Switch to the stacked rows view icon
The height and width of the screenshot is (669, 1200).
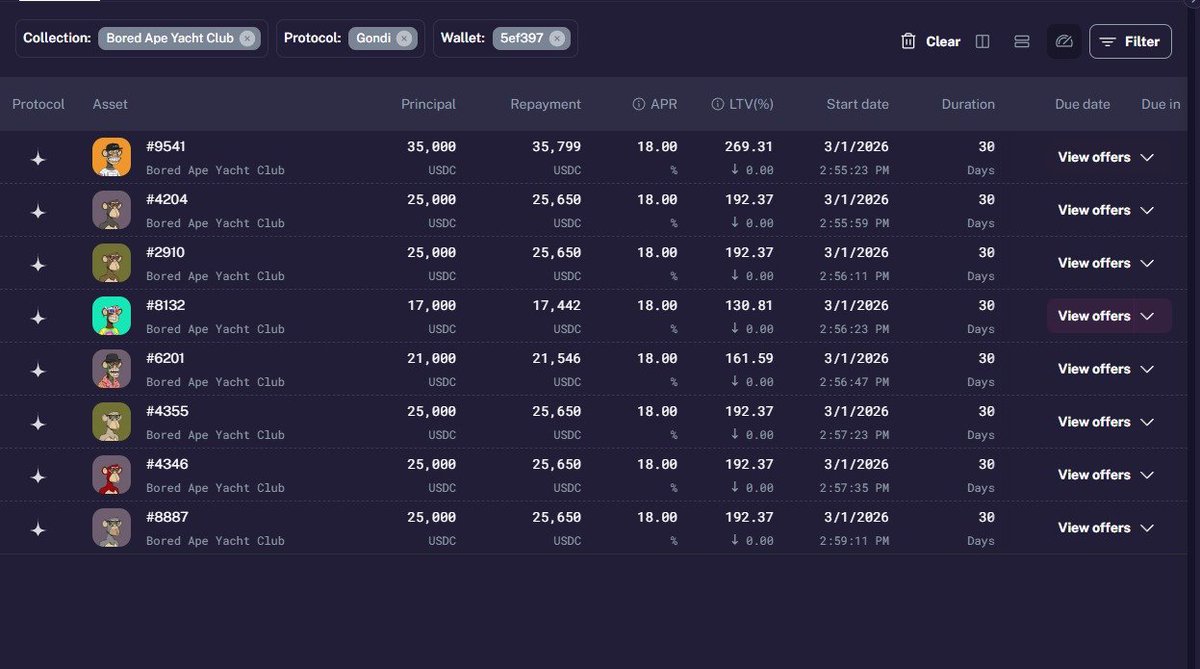click(x=1022, y=41)
